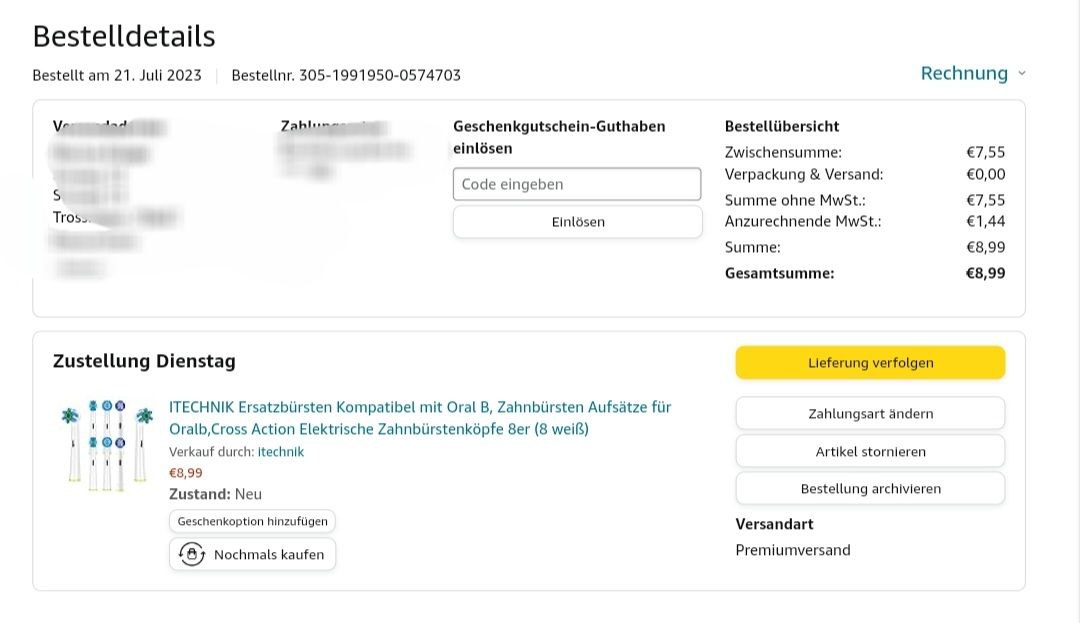Click the Nochmals kaufen button label
Viewport: 1080px width, 623px height.
[x=269, y=554]
